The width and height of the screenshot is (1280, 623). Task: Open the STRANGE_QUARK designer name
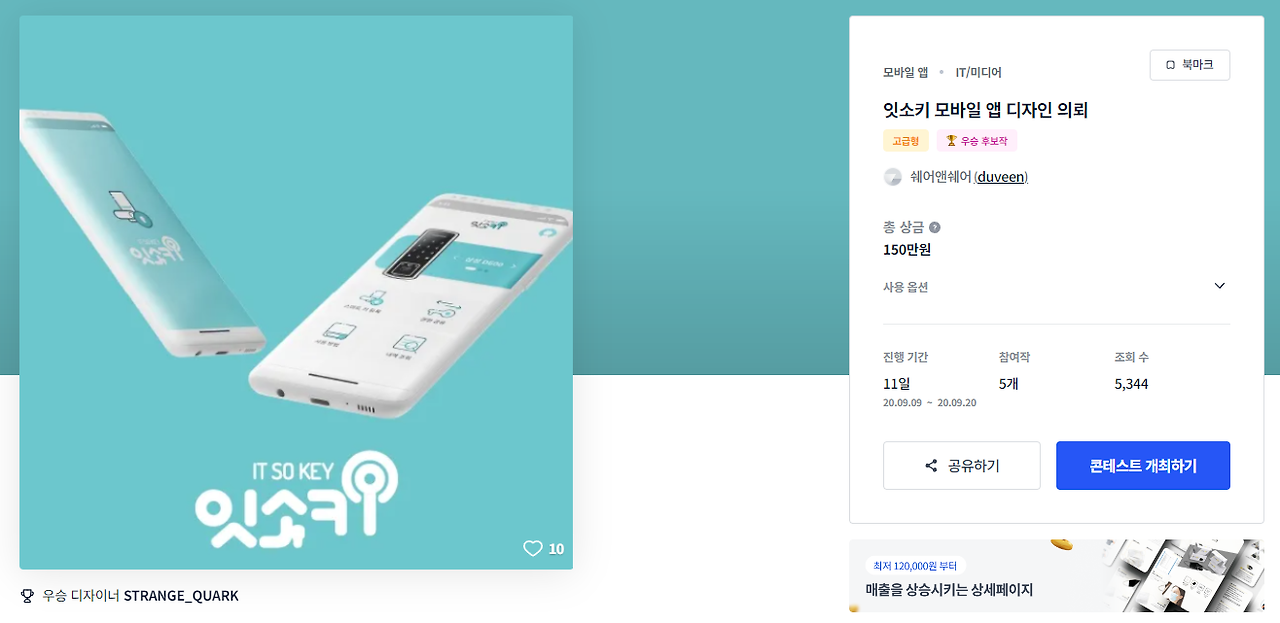tap(181, 596)
